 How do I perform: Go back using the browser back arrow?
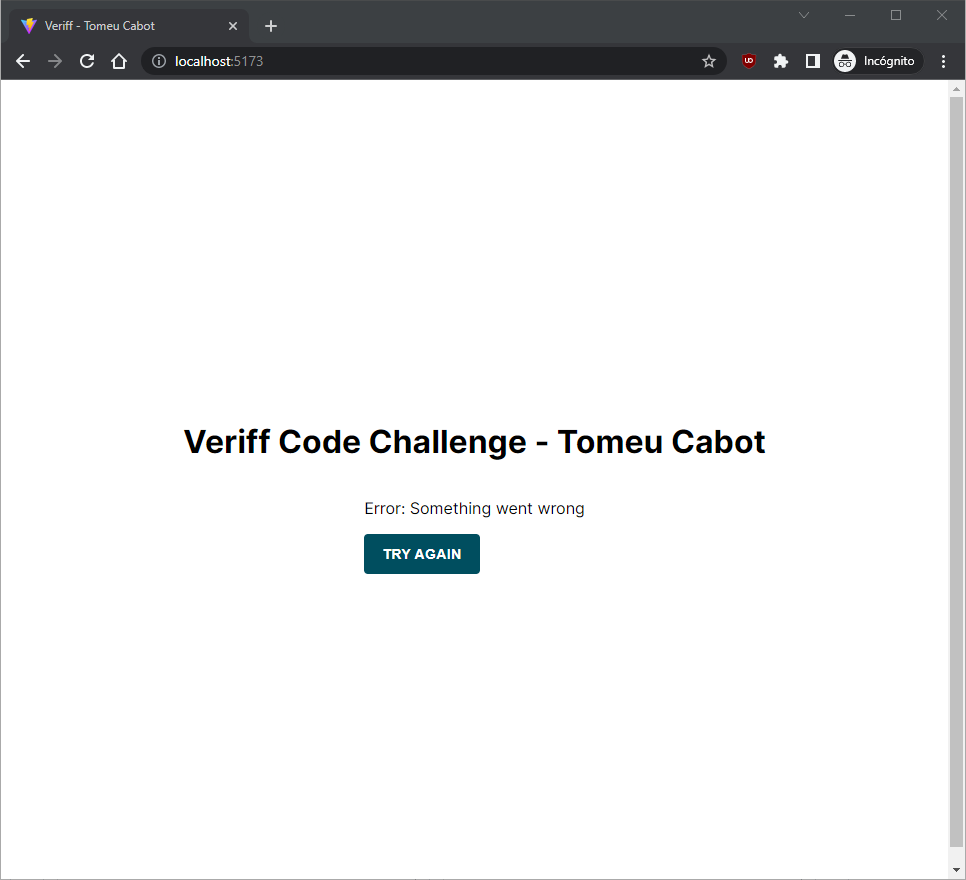tap(23, 61)
